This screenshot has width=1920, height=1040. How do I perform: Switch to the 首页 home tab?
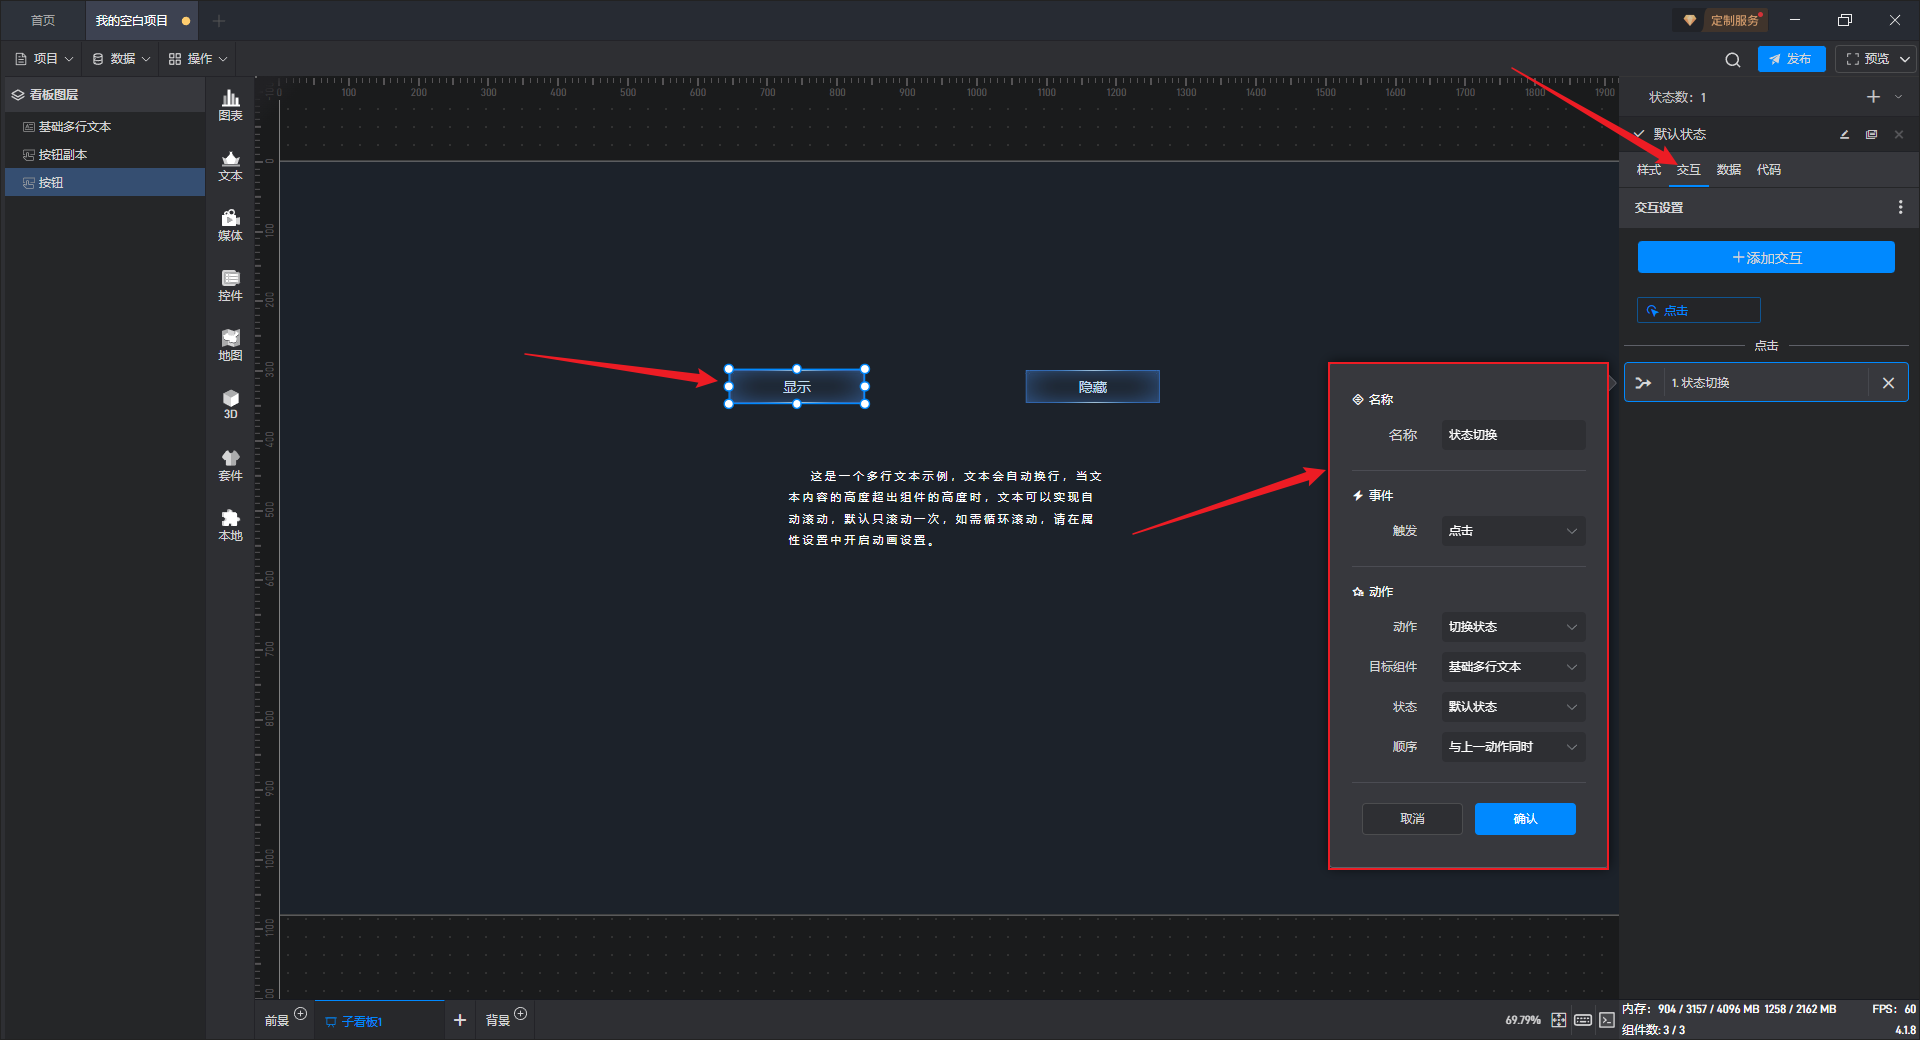43,20
